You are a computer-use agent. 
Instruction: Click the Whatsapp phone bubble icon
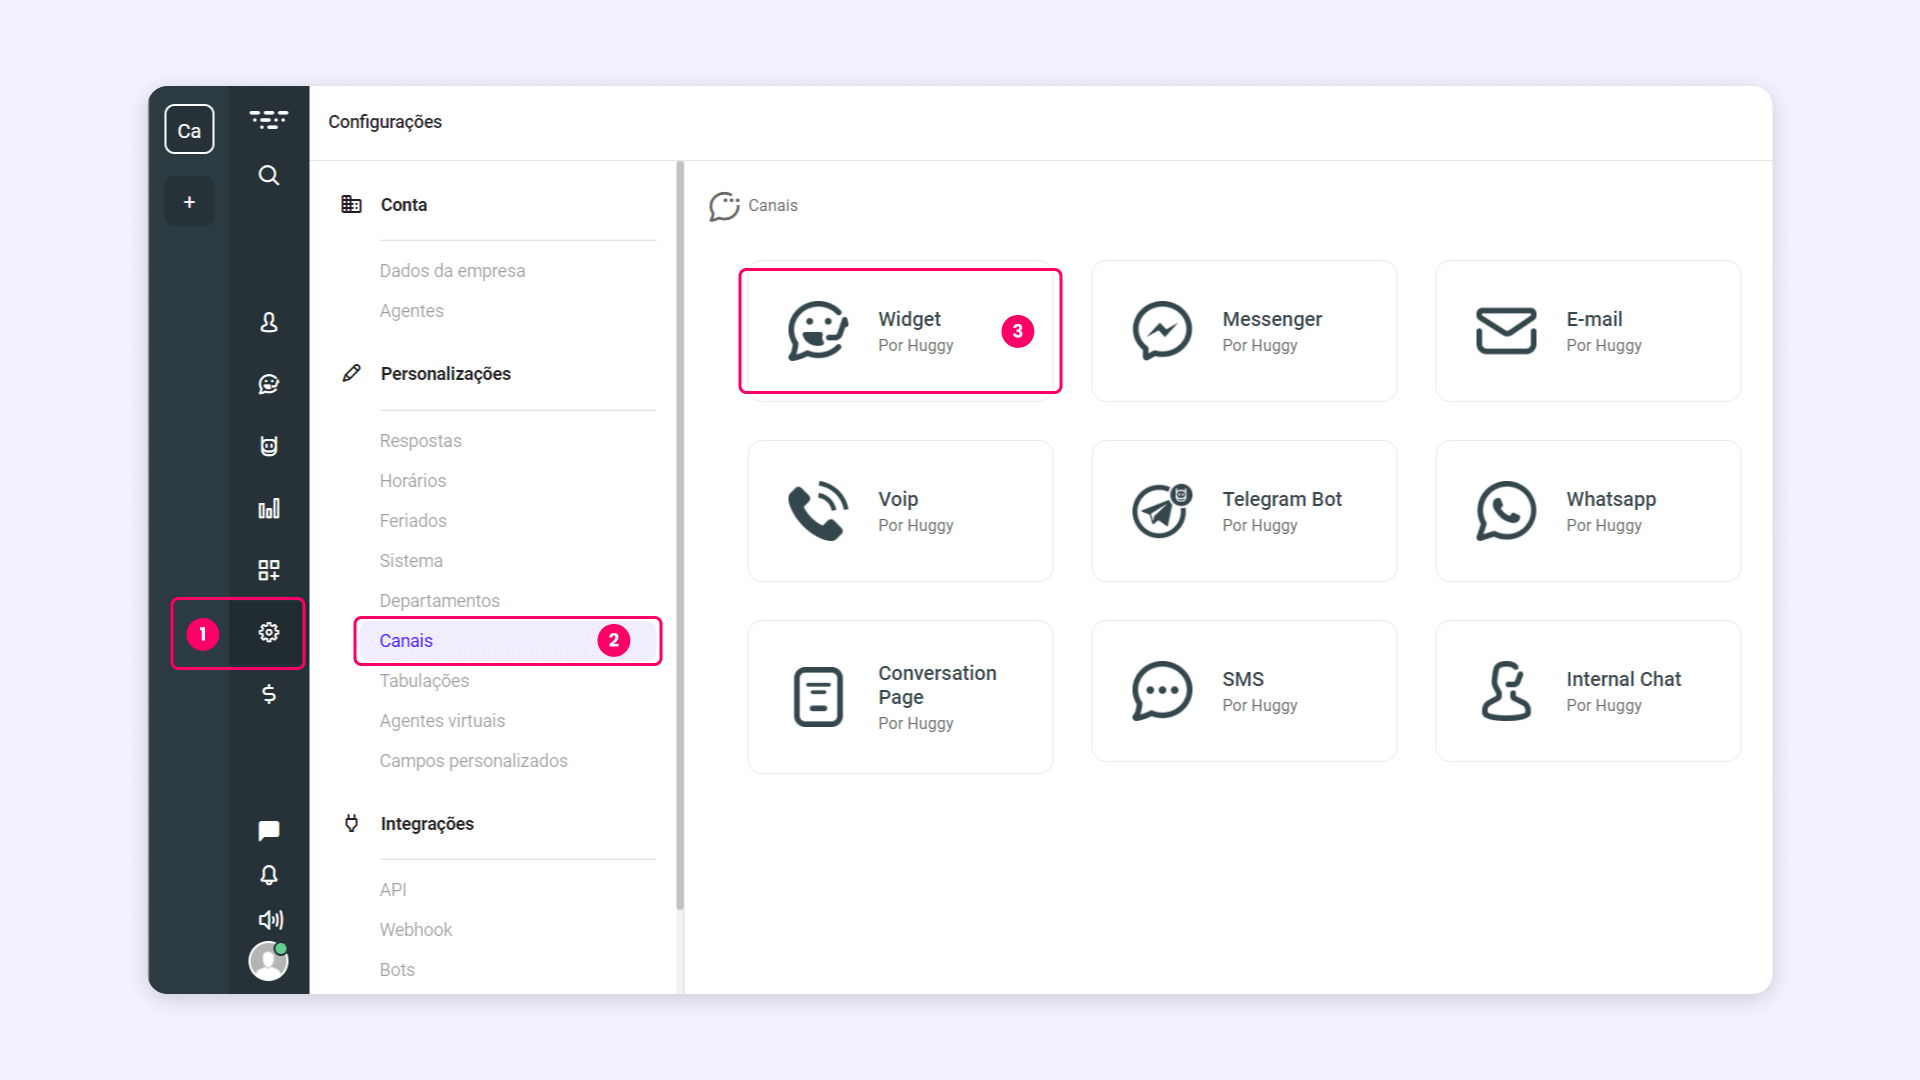(1506, 511)
